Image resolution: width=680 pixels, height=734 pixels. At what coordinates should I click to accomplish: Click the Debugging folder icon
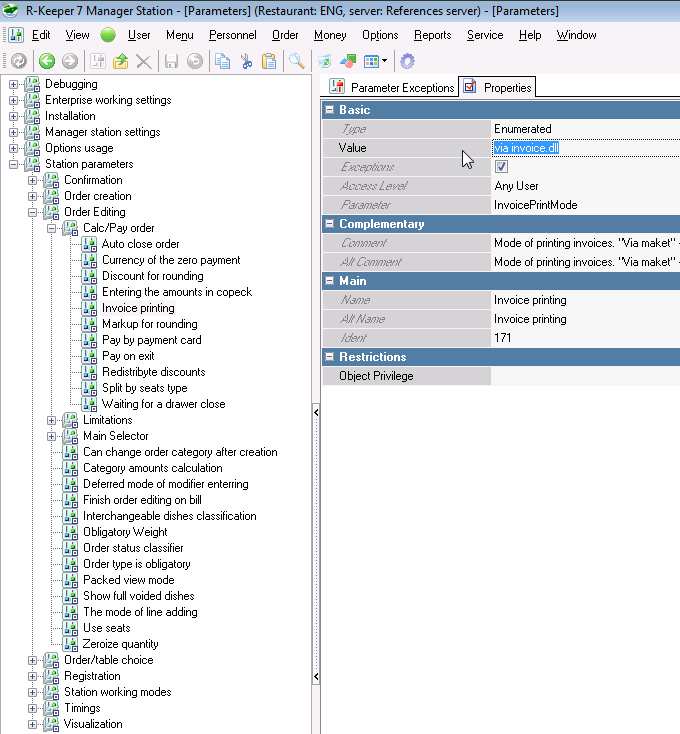pyautogui.click(x=32, y=84)
